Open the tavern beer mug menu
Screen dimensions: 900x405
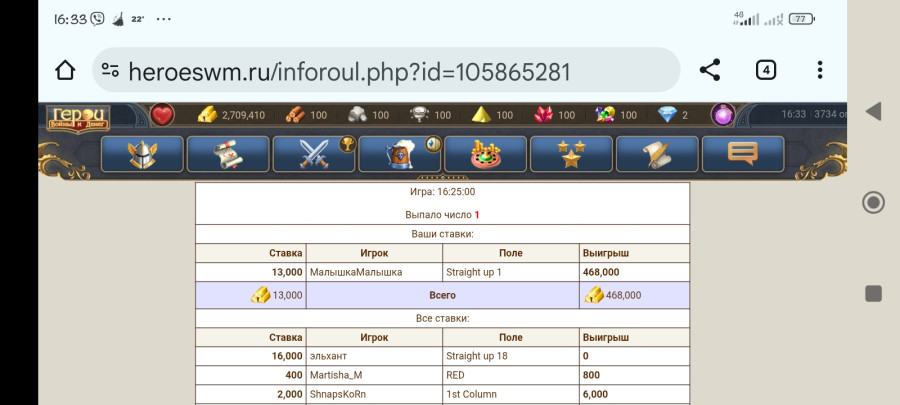pos(400,154)
